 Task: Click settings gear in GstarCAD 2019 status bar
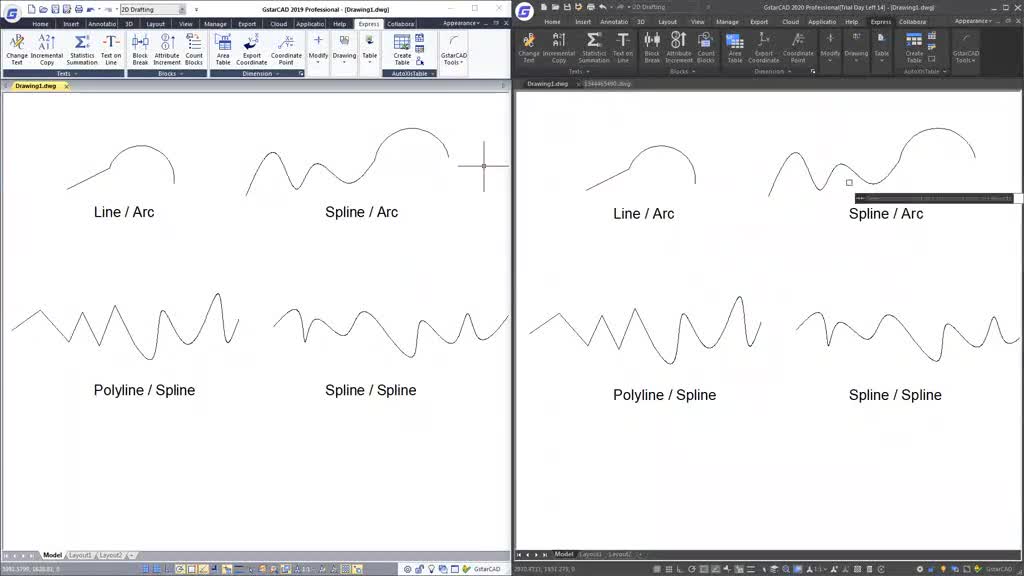407,569
